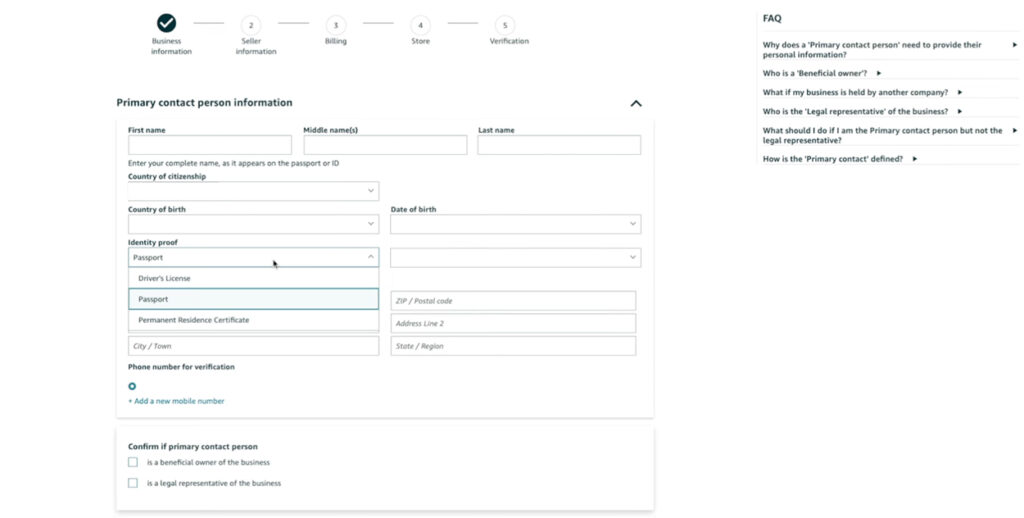The height and width of the screenshot is (518, 1024).
Task: Select the phone number radio button
Action: pos(133,386)
